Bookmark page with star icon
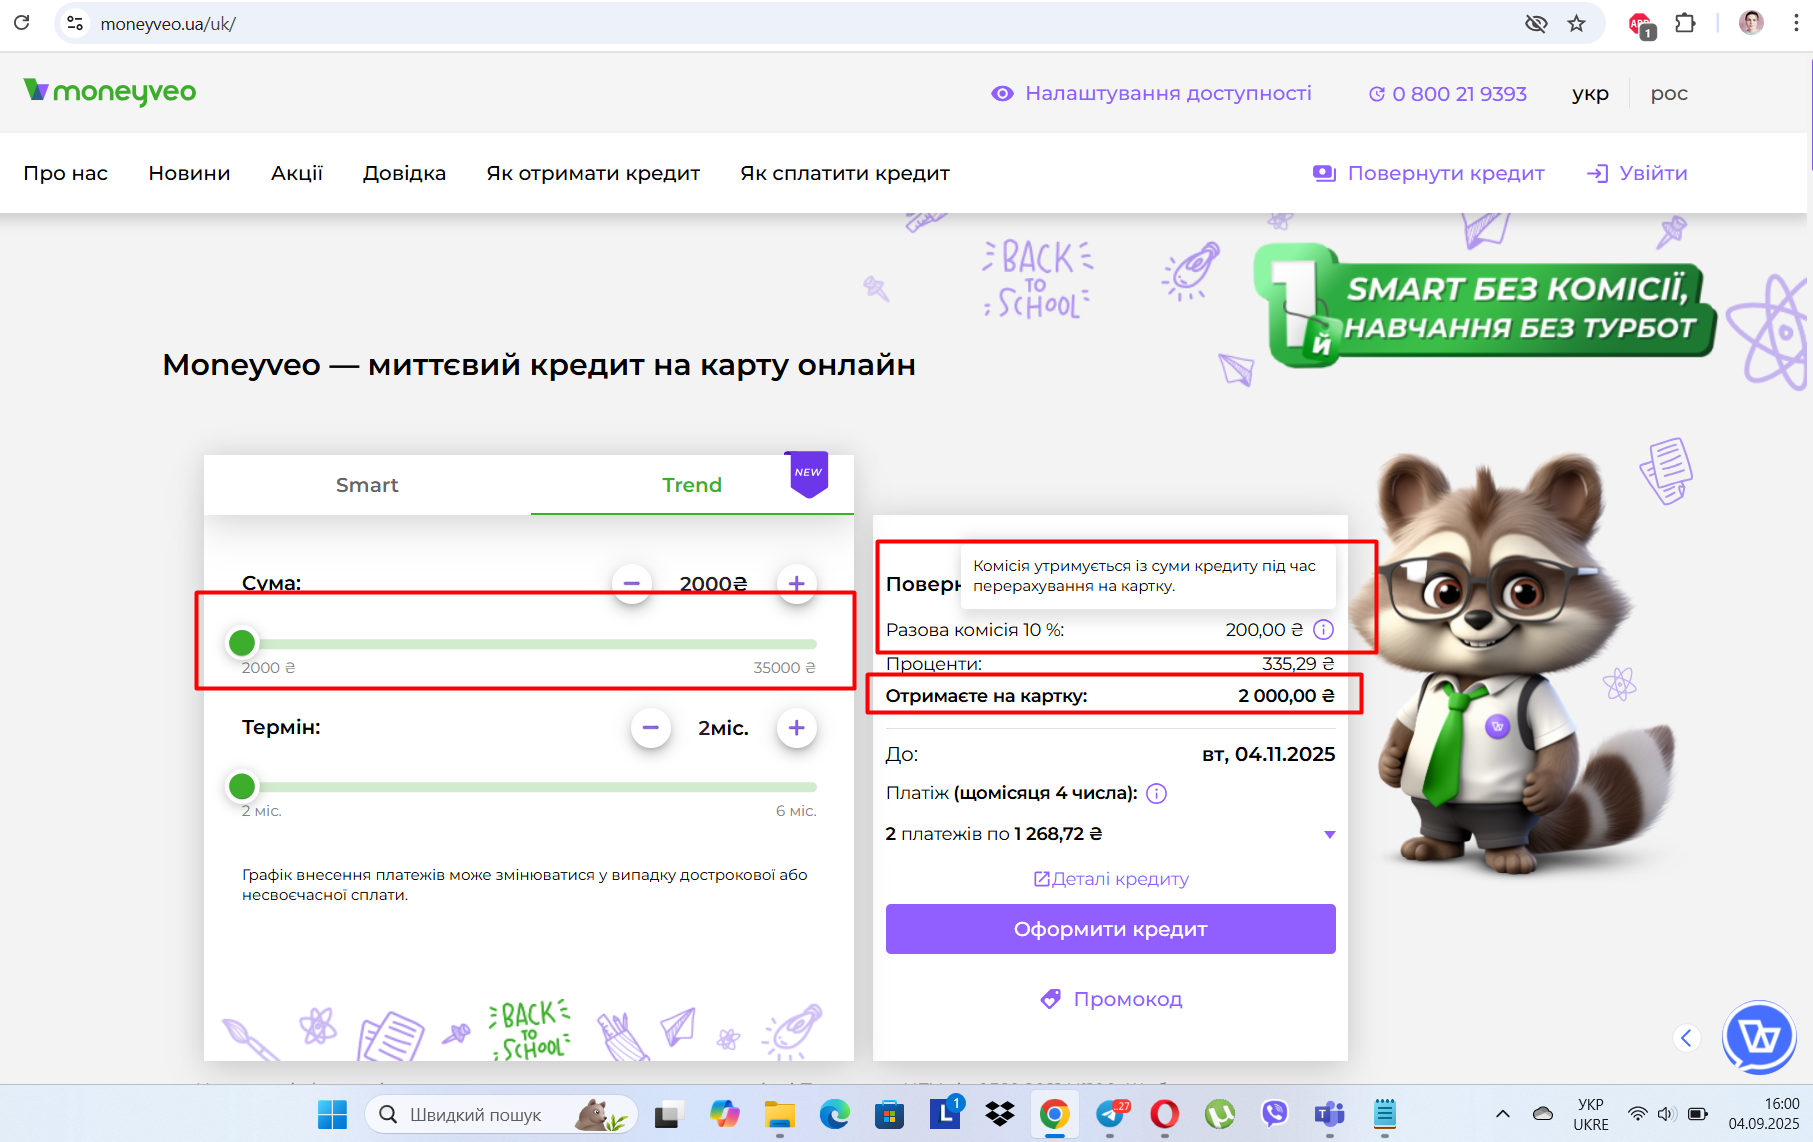 tap(1577, 23)
